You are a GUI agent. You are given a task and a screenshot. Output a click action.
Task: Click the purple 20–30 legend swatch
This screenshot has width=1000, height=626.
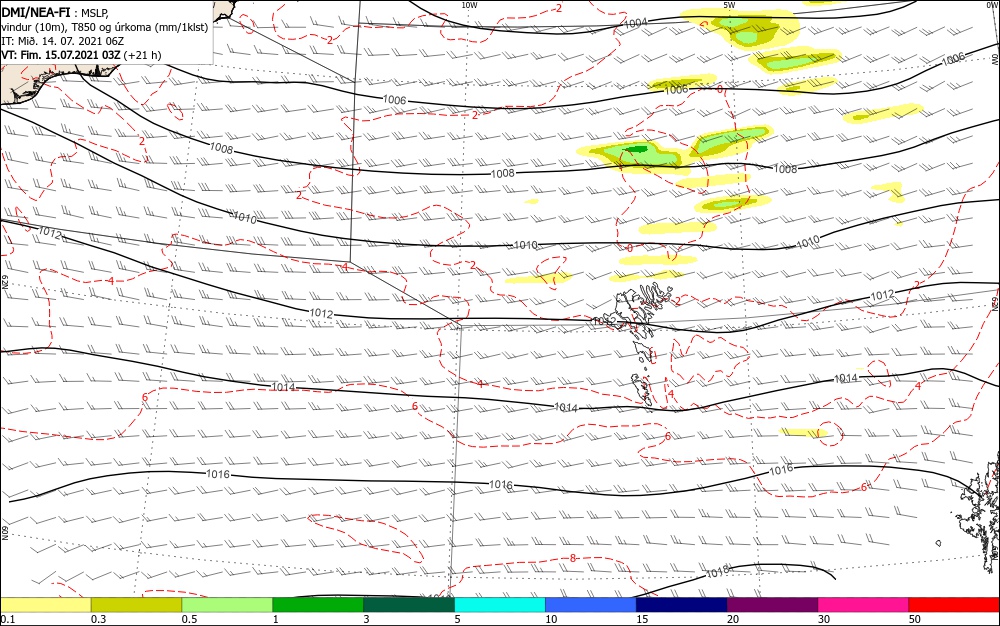point(772,605)
